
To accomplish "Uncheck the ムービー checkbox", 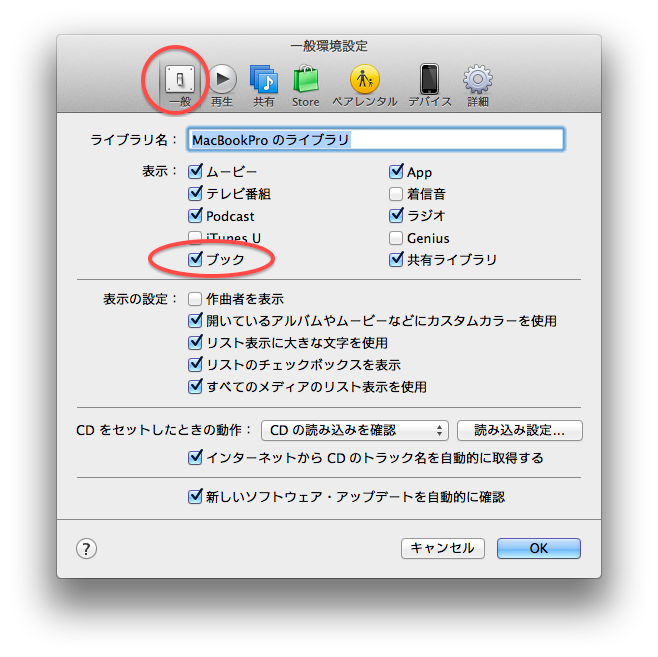I will 195,171.
